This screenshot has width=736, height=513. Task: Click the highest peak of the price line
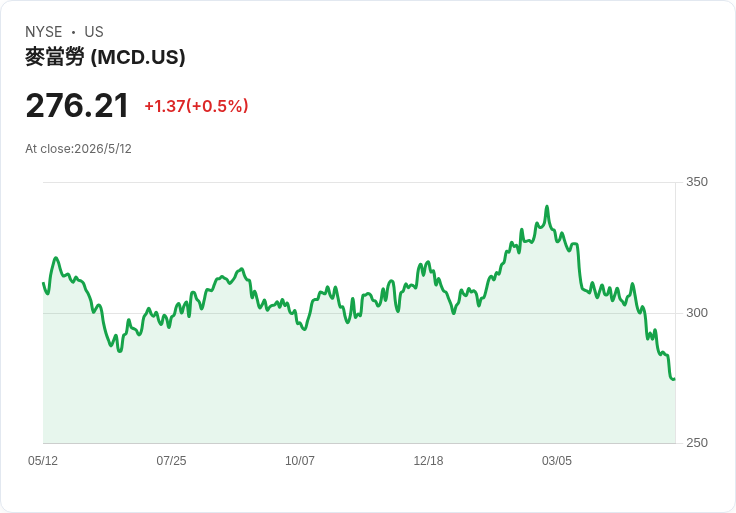click(547, 207)
